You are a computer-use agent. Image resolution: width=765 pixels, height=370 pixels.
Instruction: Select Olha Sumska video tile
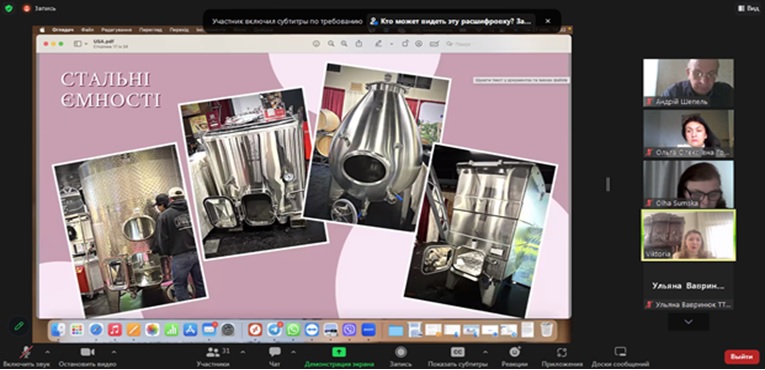[688, 184]
